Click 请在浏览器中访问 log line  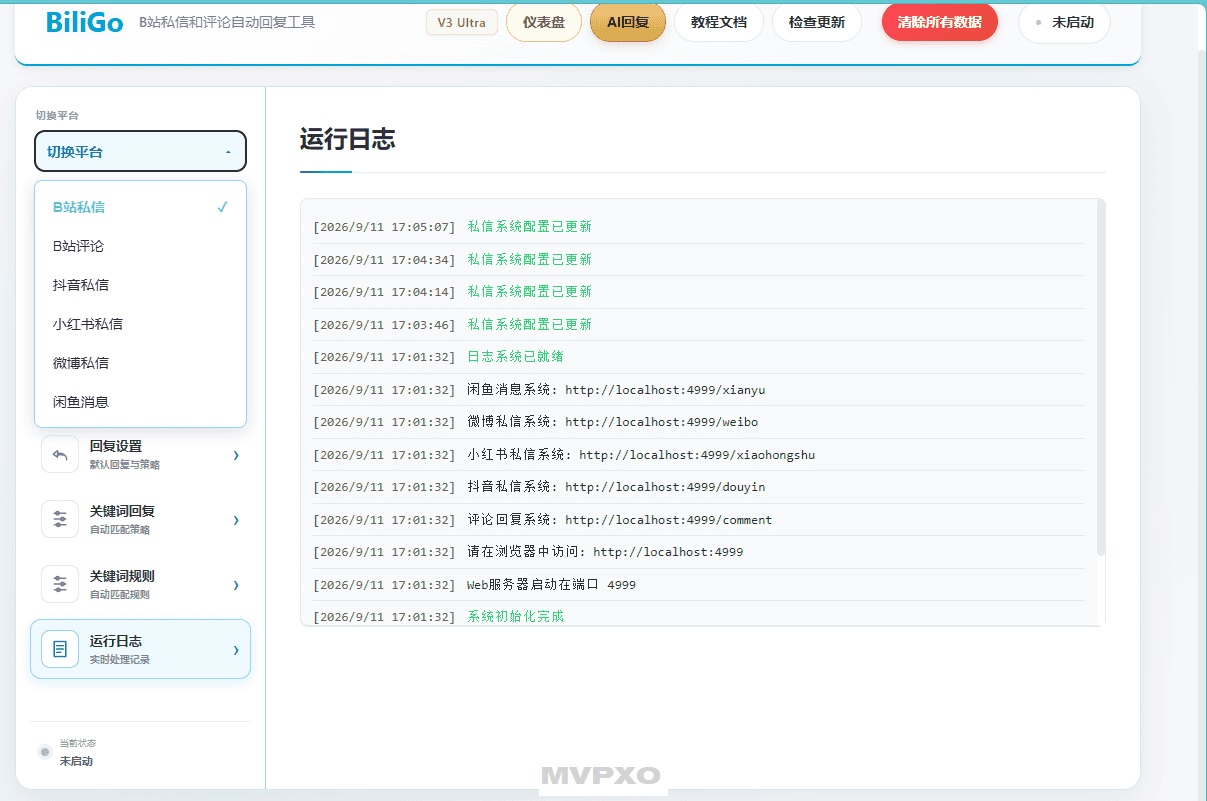(698, 552)
